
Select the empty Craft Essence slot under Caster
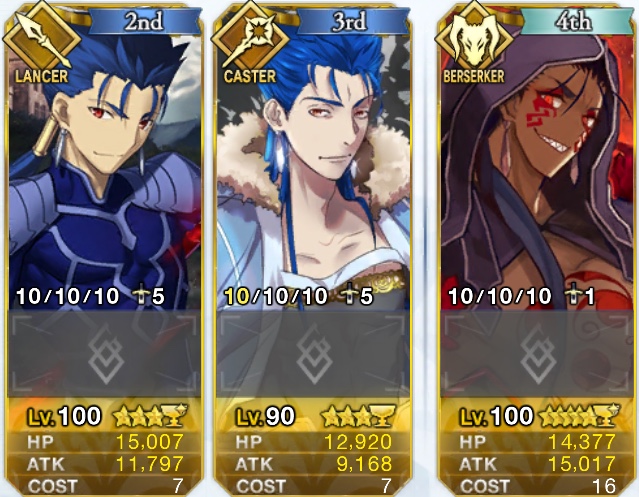click(x=313, y=353)
